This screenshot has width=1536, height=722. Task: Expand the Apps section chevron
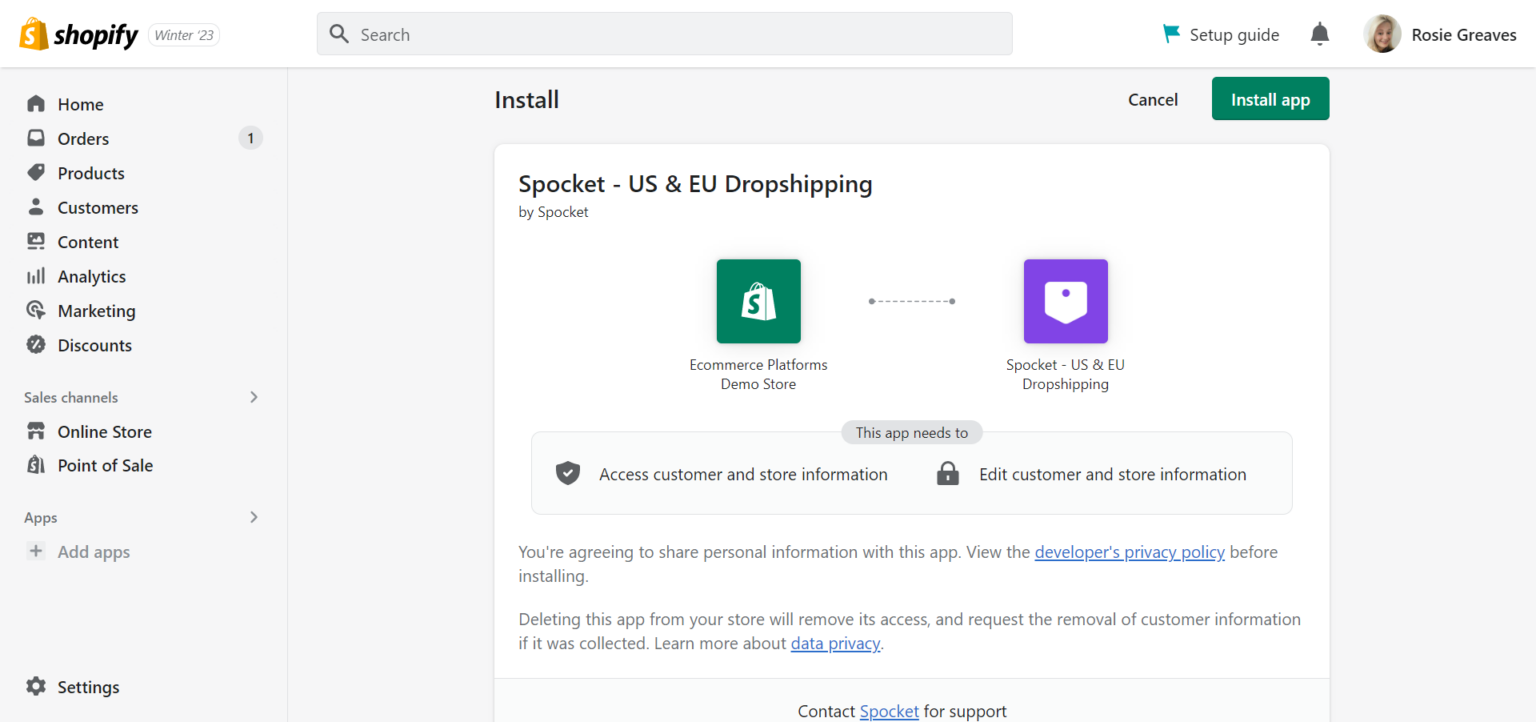(254, 517)
